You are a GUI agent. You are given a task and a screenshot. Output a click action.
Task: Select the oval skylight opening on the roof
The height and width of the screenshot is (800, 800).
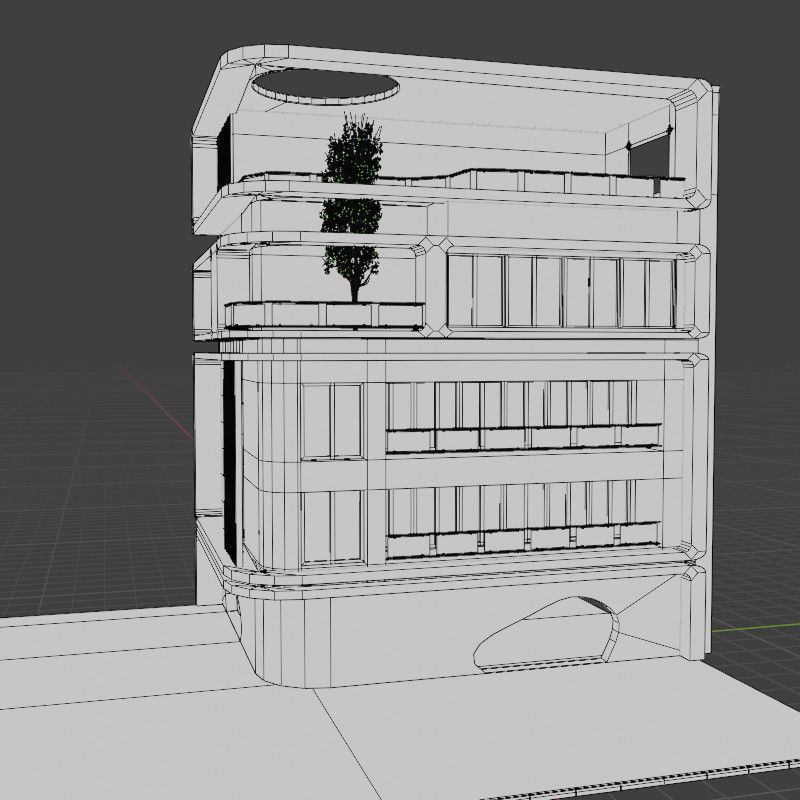325,86
